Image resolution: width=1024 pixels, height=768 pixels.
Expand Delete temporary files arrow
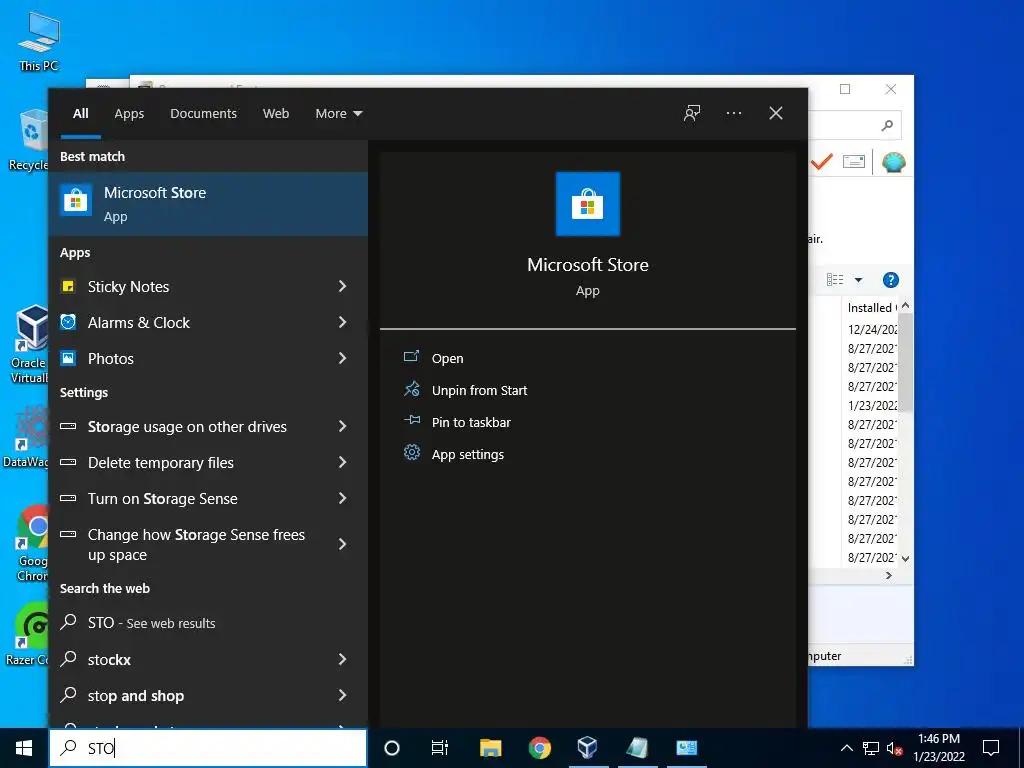coord(342,462)
